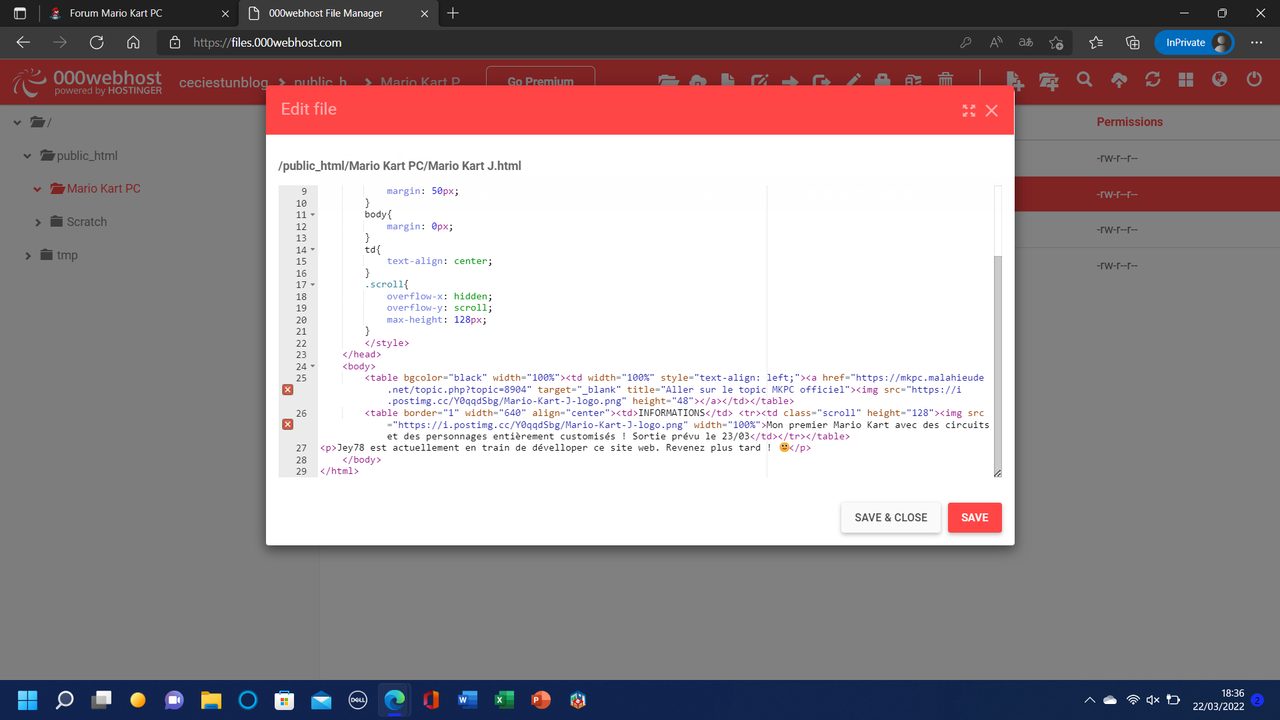Screen dimensions: 1280x720
Task: Click the Go Premium button
Action: point(541,82)
